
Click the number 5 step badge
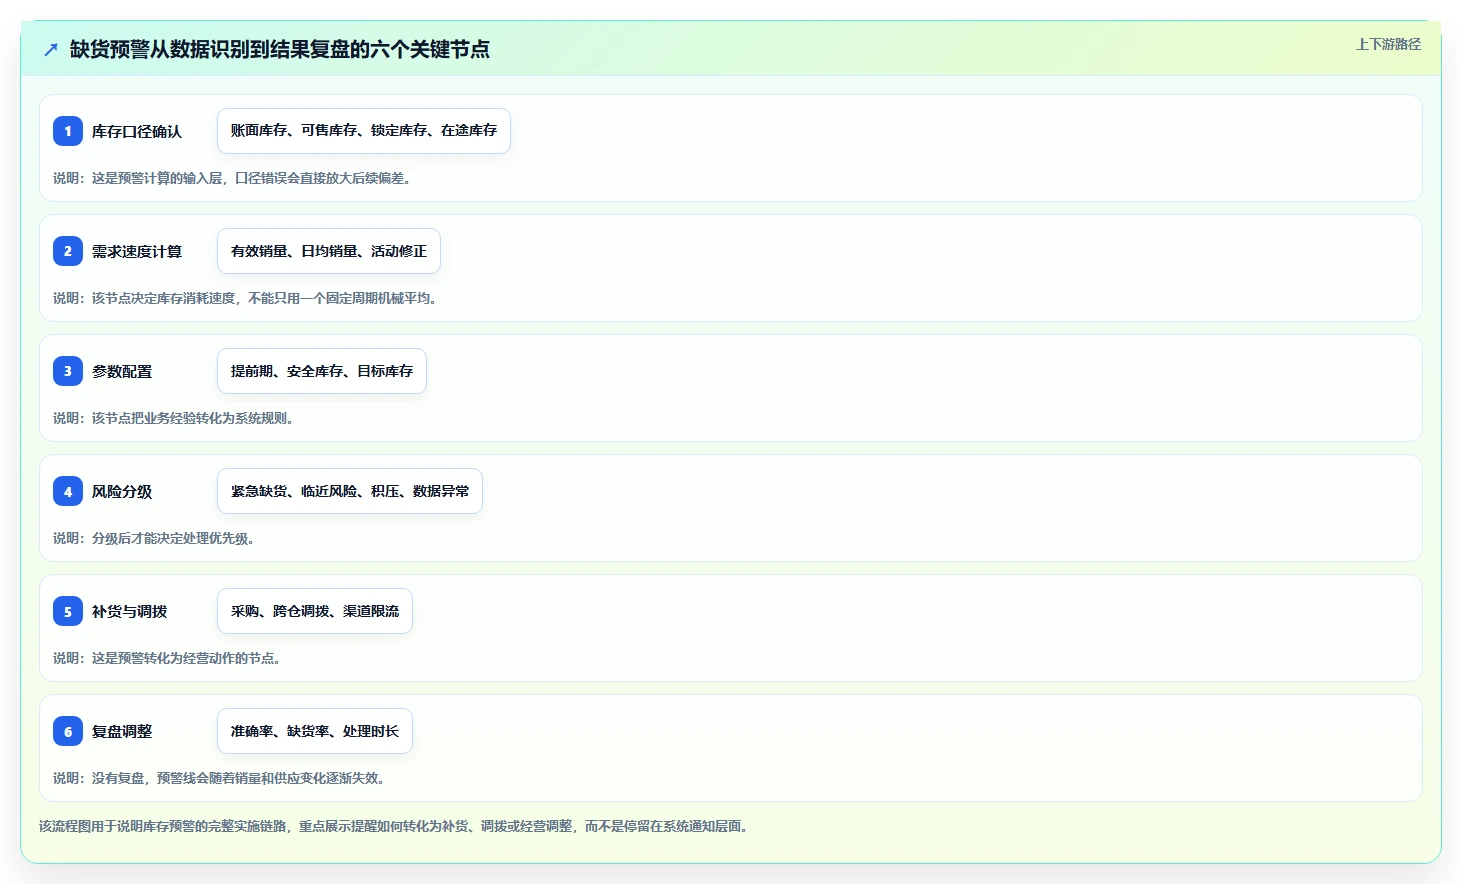68,611
